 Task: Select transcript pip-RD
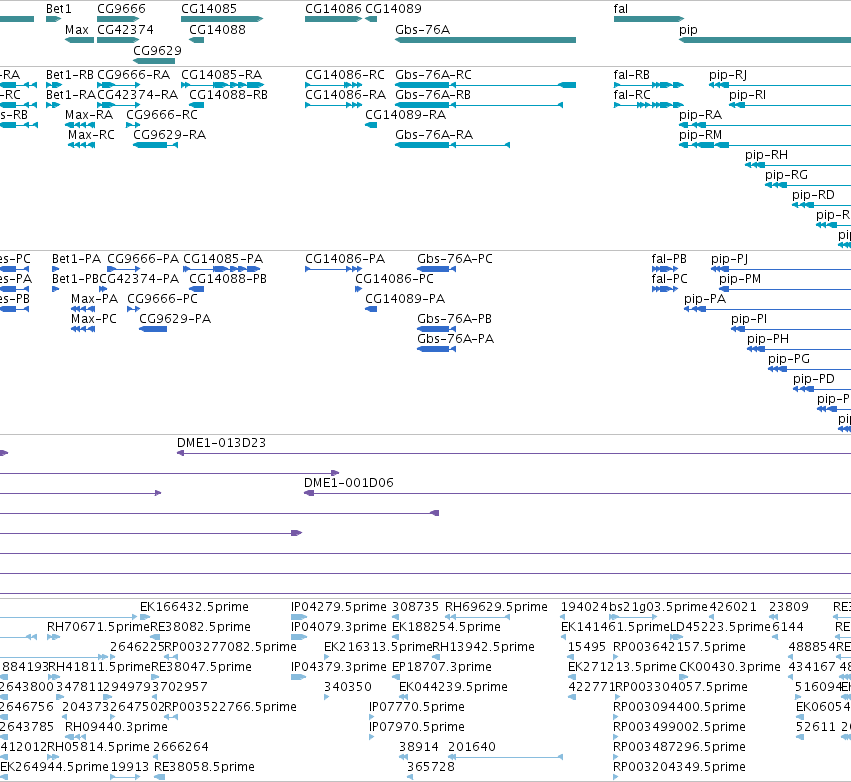coord(813,195)
